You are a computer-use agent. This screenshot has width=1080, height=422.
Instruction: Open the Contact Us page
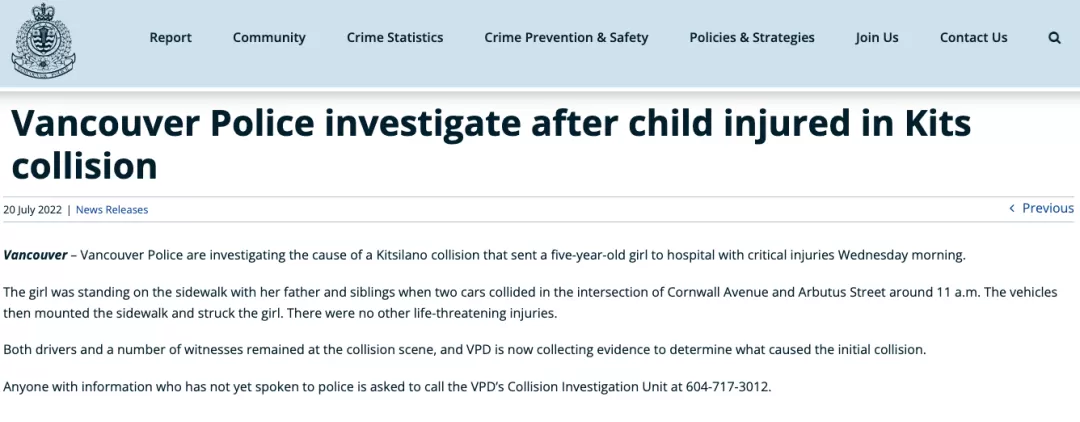(x=973, y=38)
